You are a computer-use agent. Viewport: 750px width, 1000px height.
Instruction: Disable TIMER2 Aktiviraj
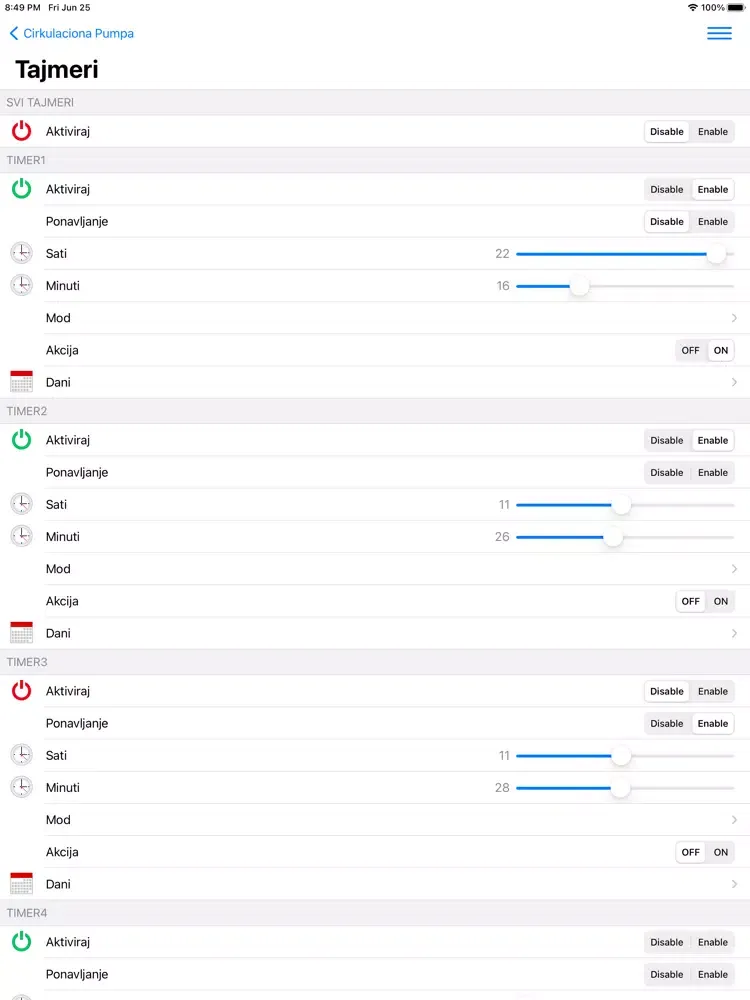tap(666, 440)
